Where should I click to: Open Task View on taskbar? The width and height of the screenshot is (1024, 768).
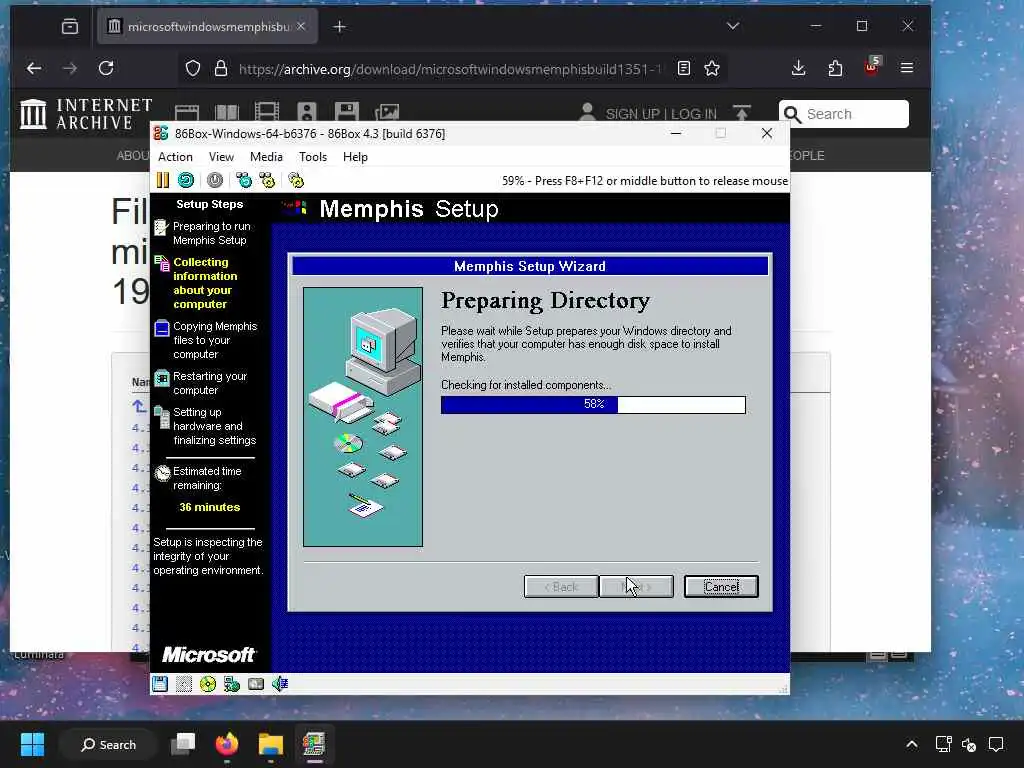coord(184,744)
